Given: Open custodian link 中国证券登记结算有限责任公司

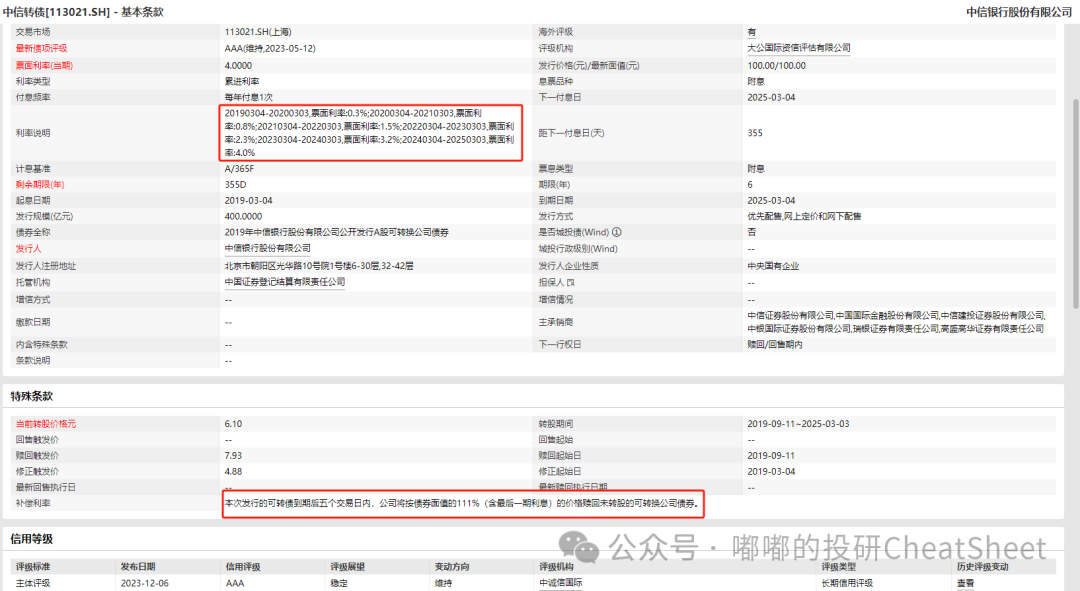Looking at the screenshot, I should [x=285, y=282].
